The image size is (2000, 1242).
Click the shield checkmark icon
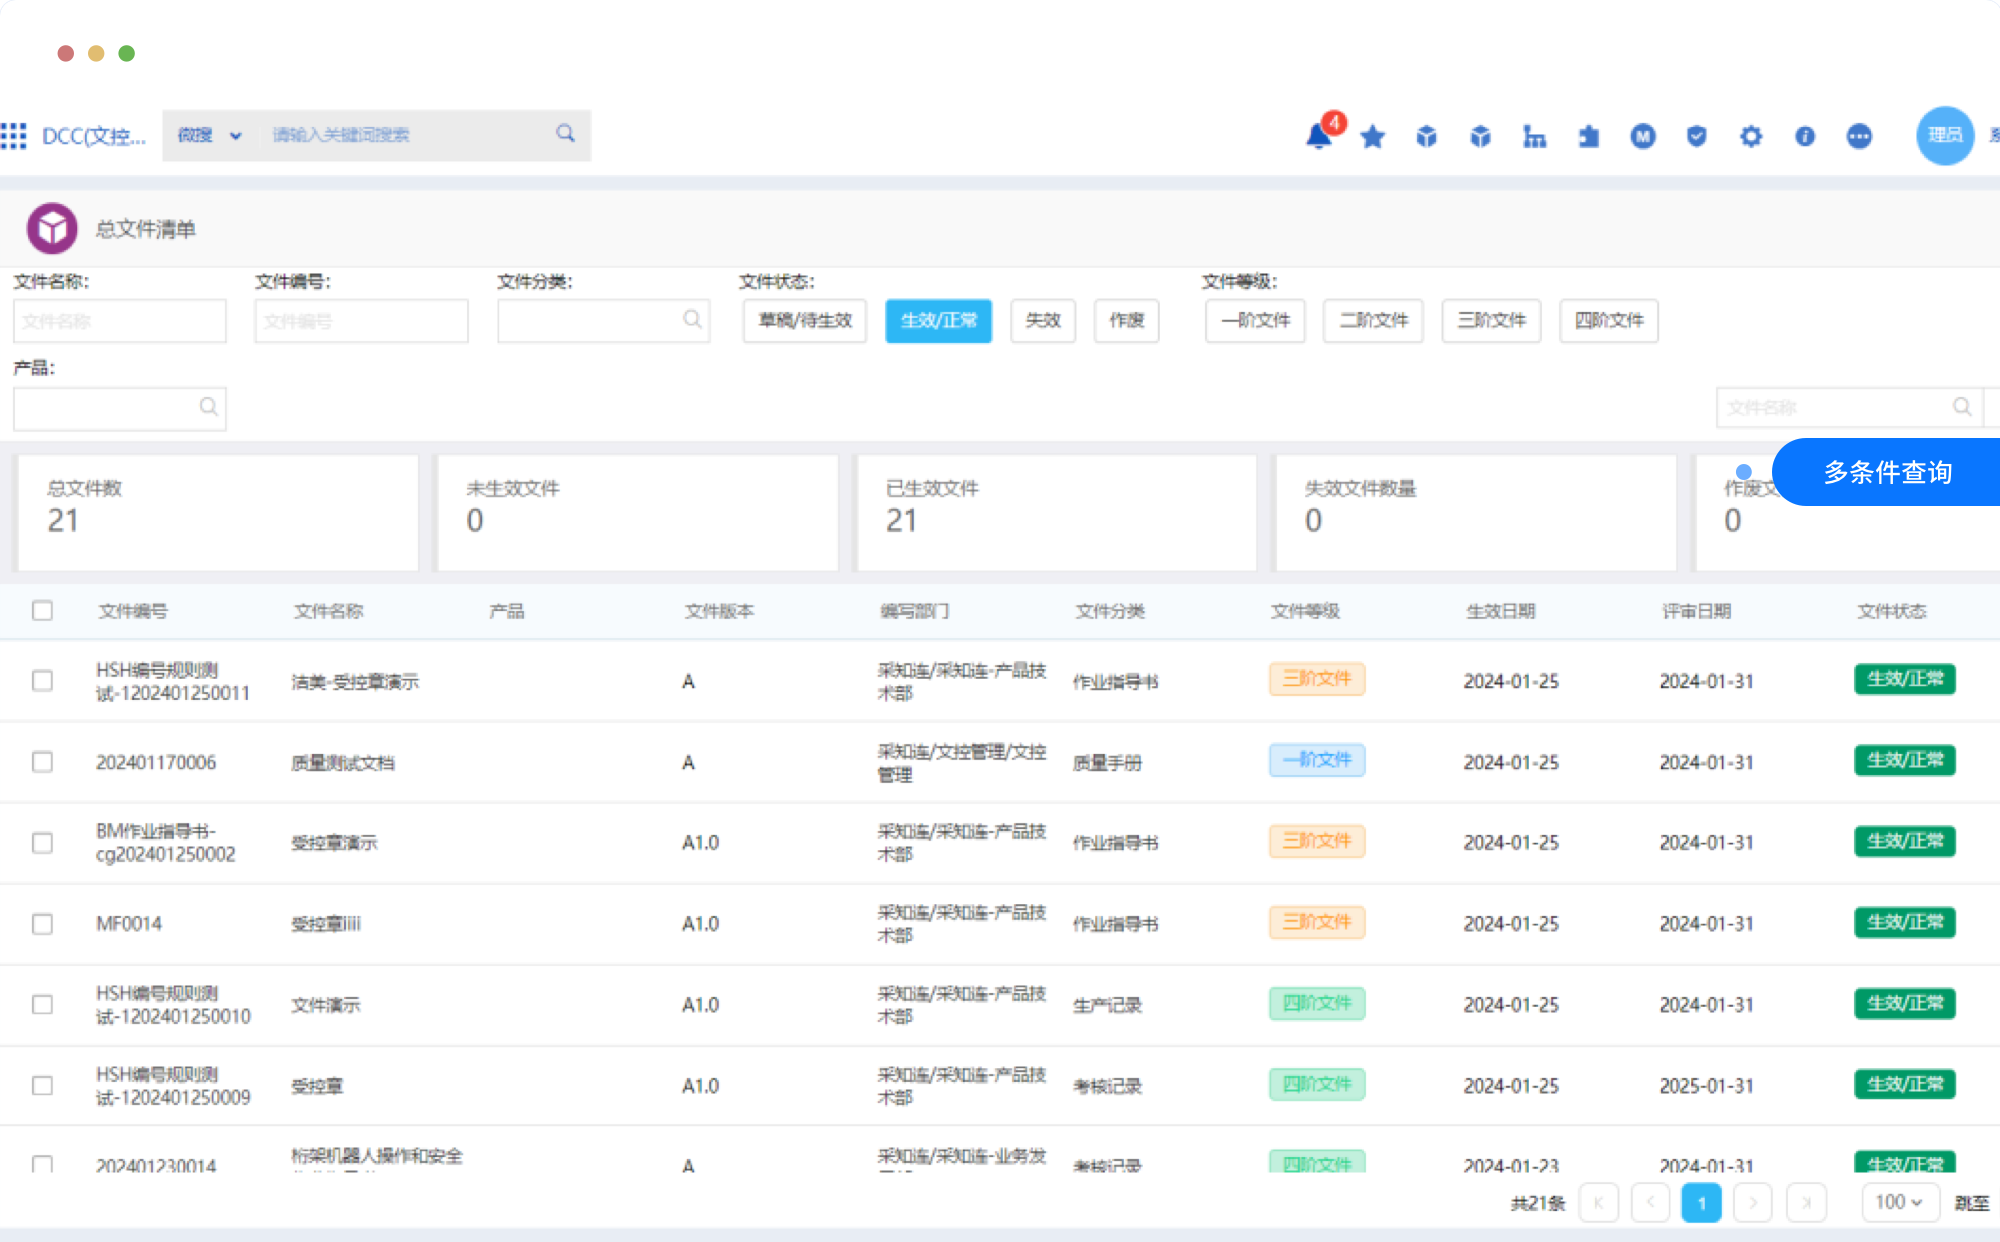[1696, 136]
